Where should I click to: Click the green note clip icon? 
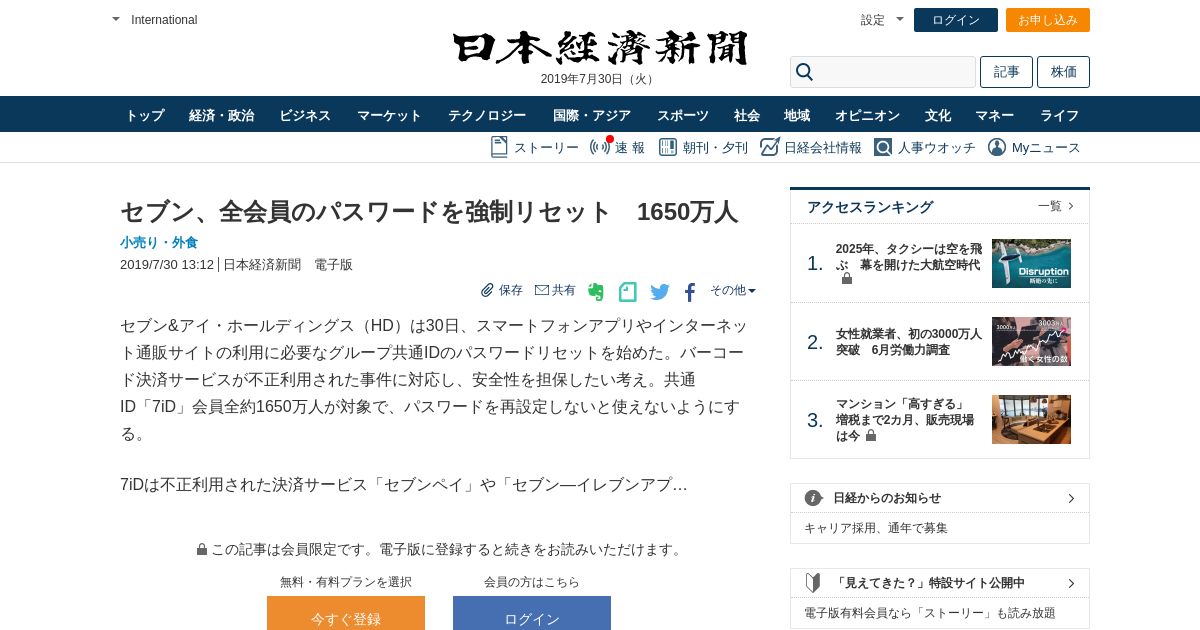[x=628, y=292]
